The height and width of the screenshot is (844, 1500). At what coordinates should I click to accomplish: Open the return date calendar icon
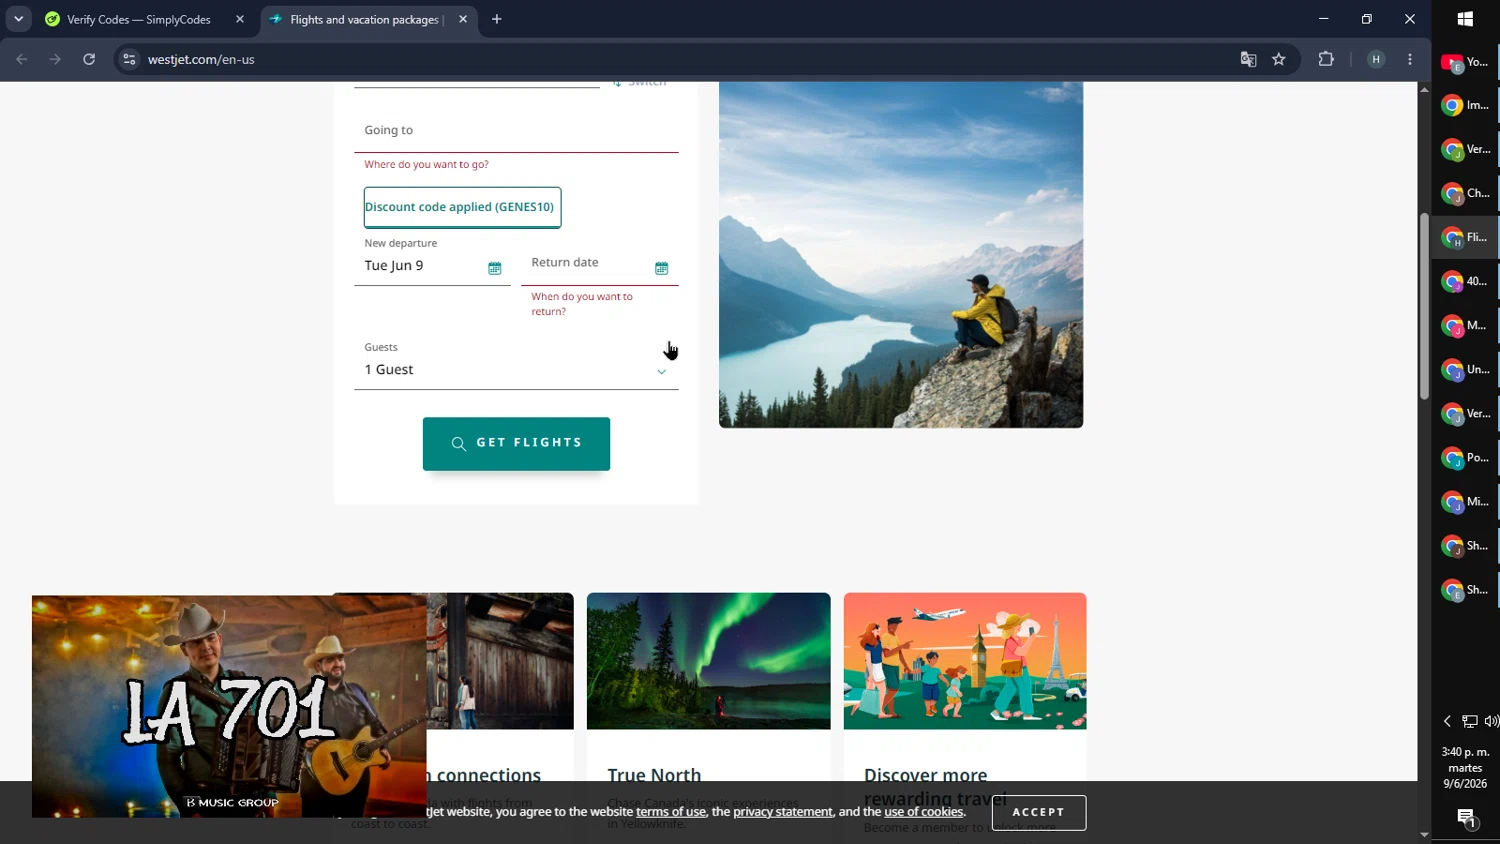661,268
